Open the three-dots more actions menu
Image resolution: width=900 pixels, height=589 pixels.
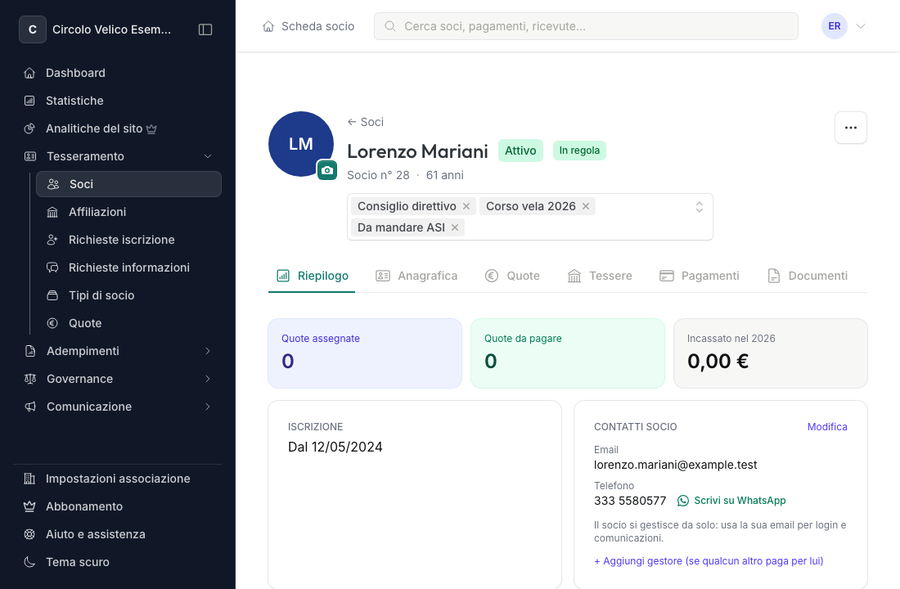pyautogui.click(x=851, y=127)
